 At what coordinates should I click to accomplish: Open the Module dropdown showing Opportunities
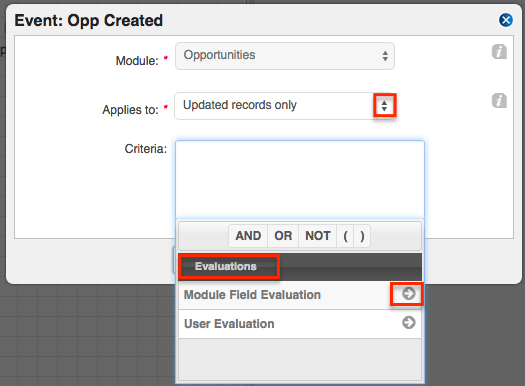pos(285,56)
